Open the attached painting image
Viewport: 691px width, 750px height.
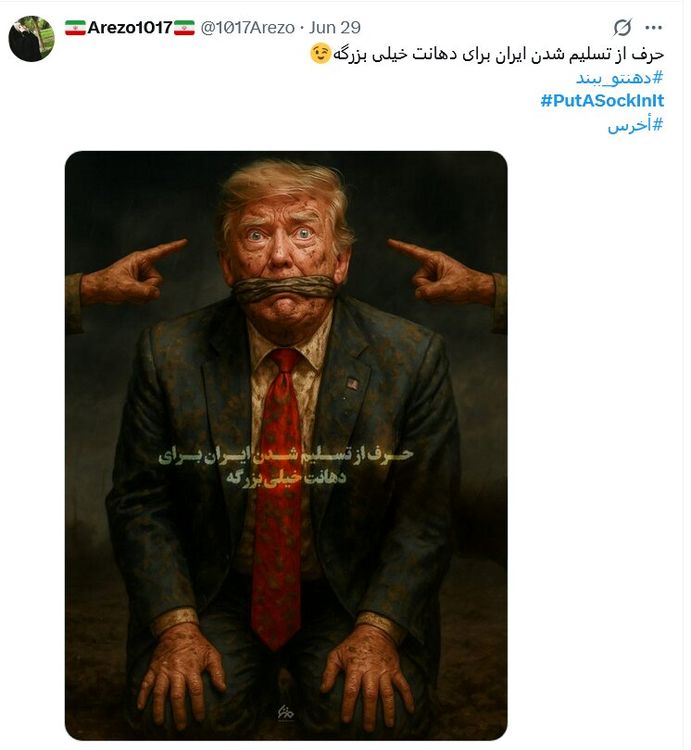[286, 446]
